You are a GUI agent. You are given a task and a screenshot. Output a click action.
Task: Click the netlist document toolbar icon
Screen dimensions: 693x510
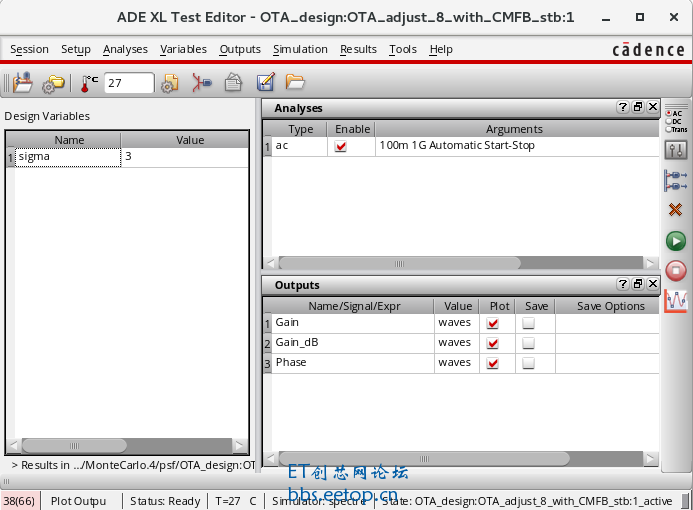(233, 83)
